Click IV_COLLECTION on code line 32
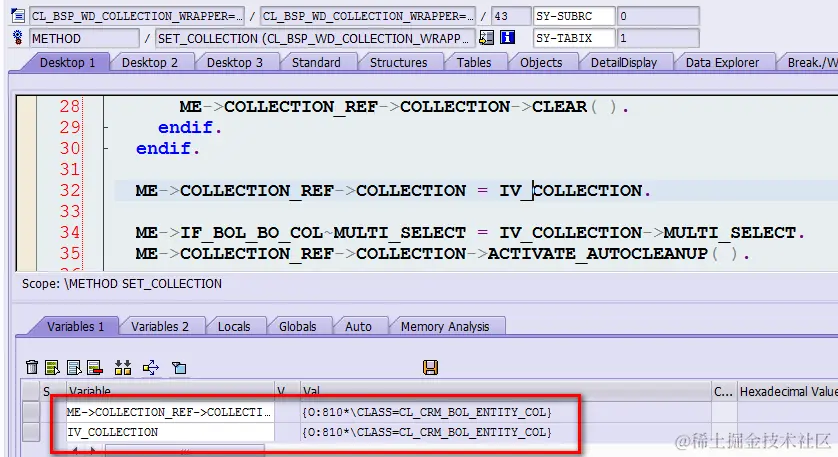The height and width of the screenshot is (457, 838). coord(571,190)
